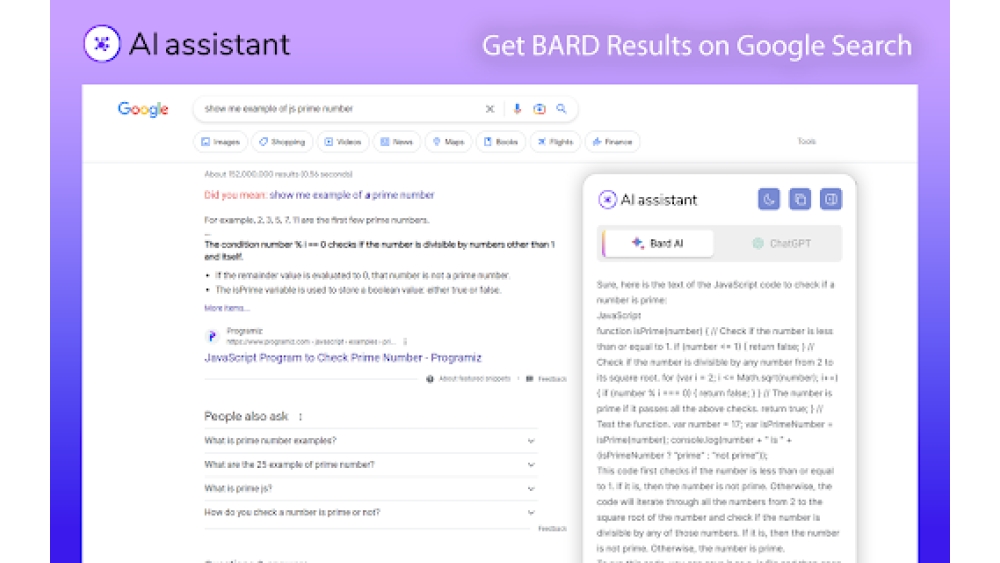Open the Books filter
The width and height of the screenshot is (1000, 563).
point(501,142)
